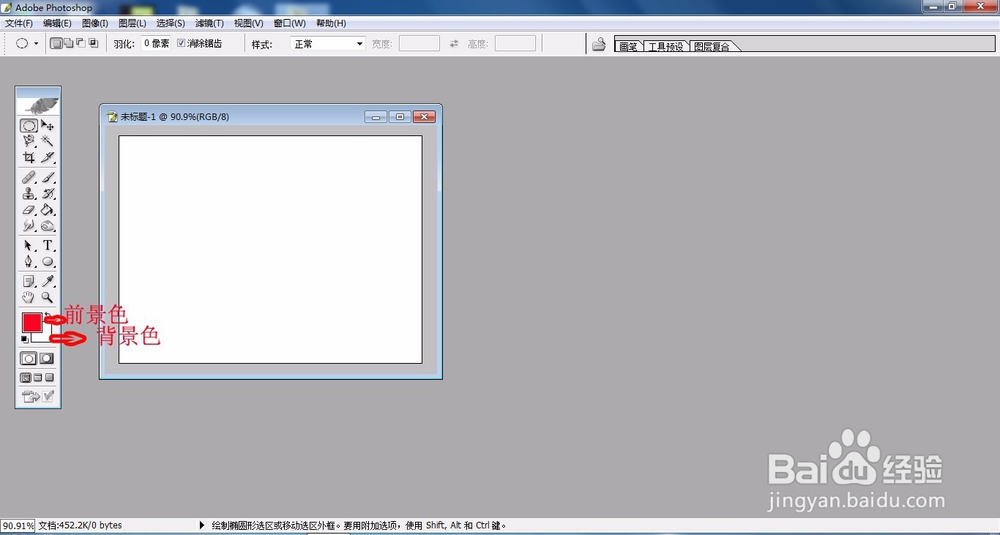This screenshot has height=535, width=1000.
Task: Open the 选择(S) menu
Action: click(x=170, y=23)
